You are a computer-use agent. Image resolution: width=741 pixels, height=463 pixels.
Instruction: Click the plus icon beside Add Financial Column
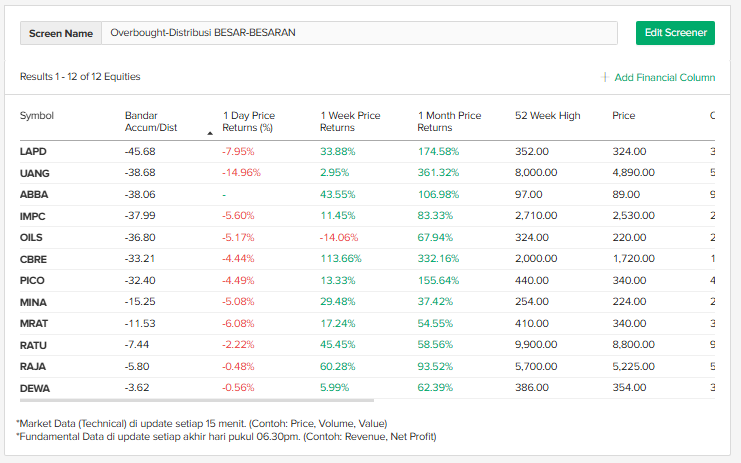(605, 77)
